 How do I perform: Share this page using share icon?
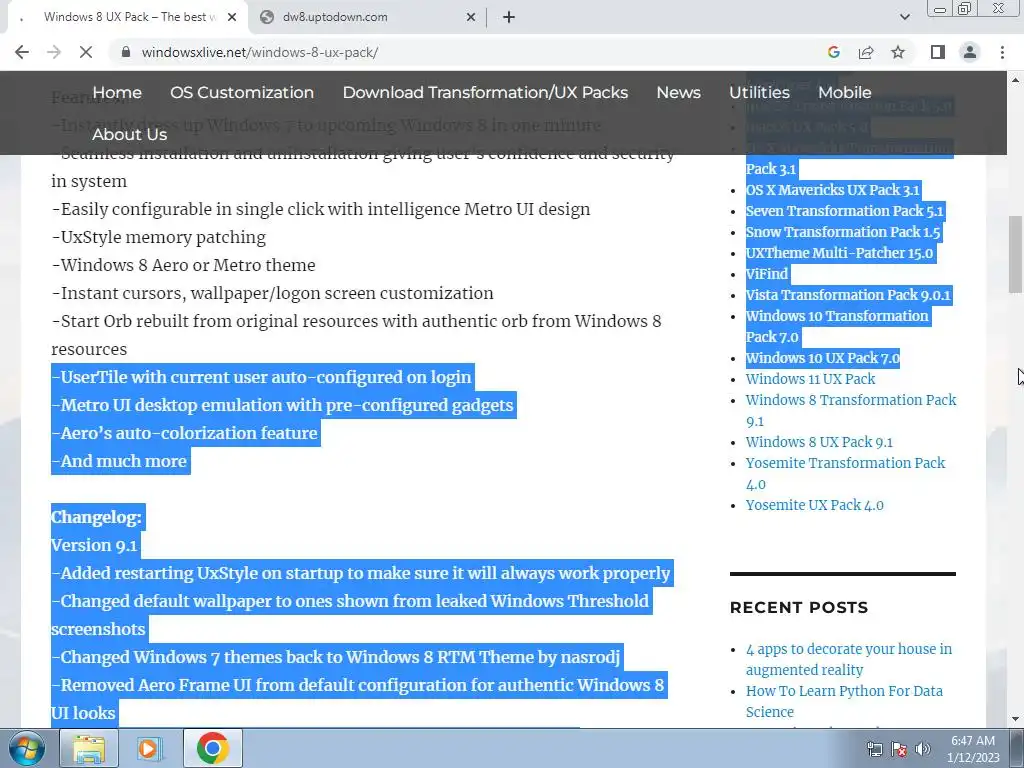pos(866,52)
